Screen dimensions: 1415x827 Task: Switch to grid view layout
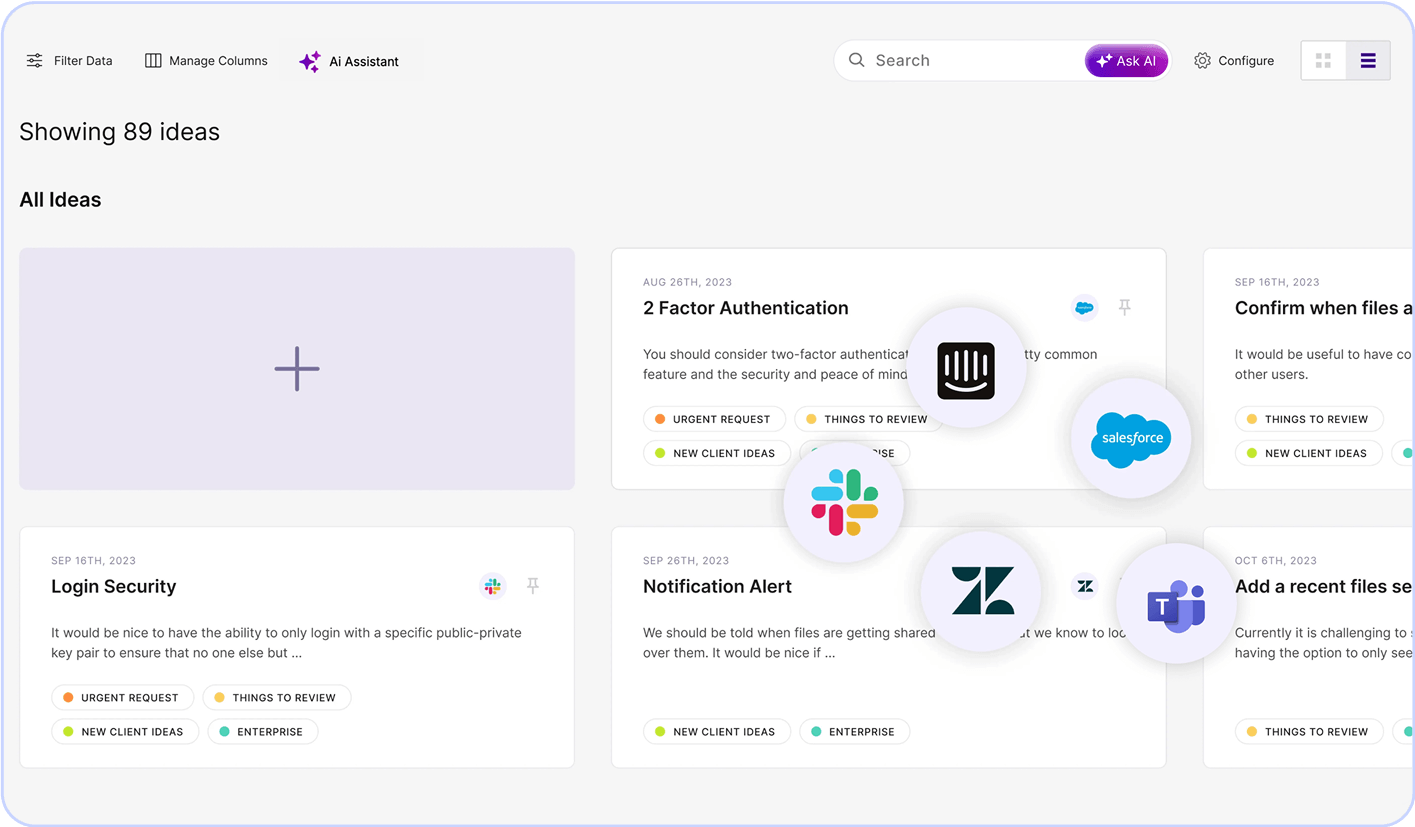1323,61
